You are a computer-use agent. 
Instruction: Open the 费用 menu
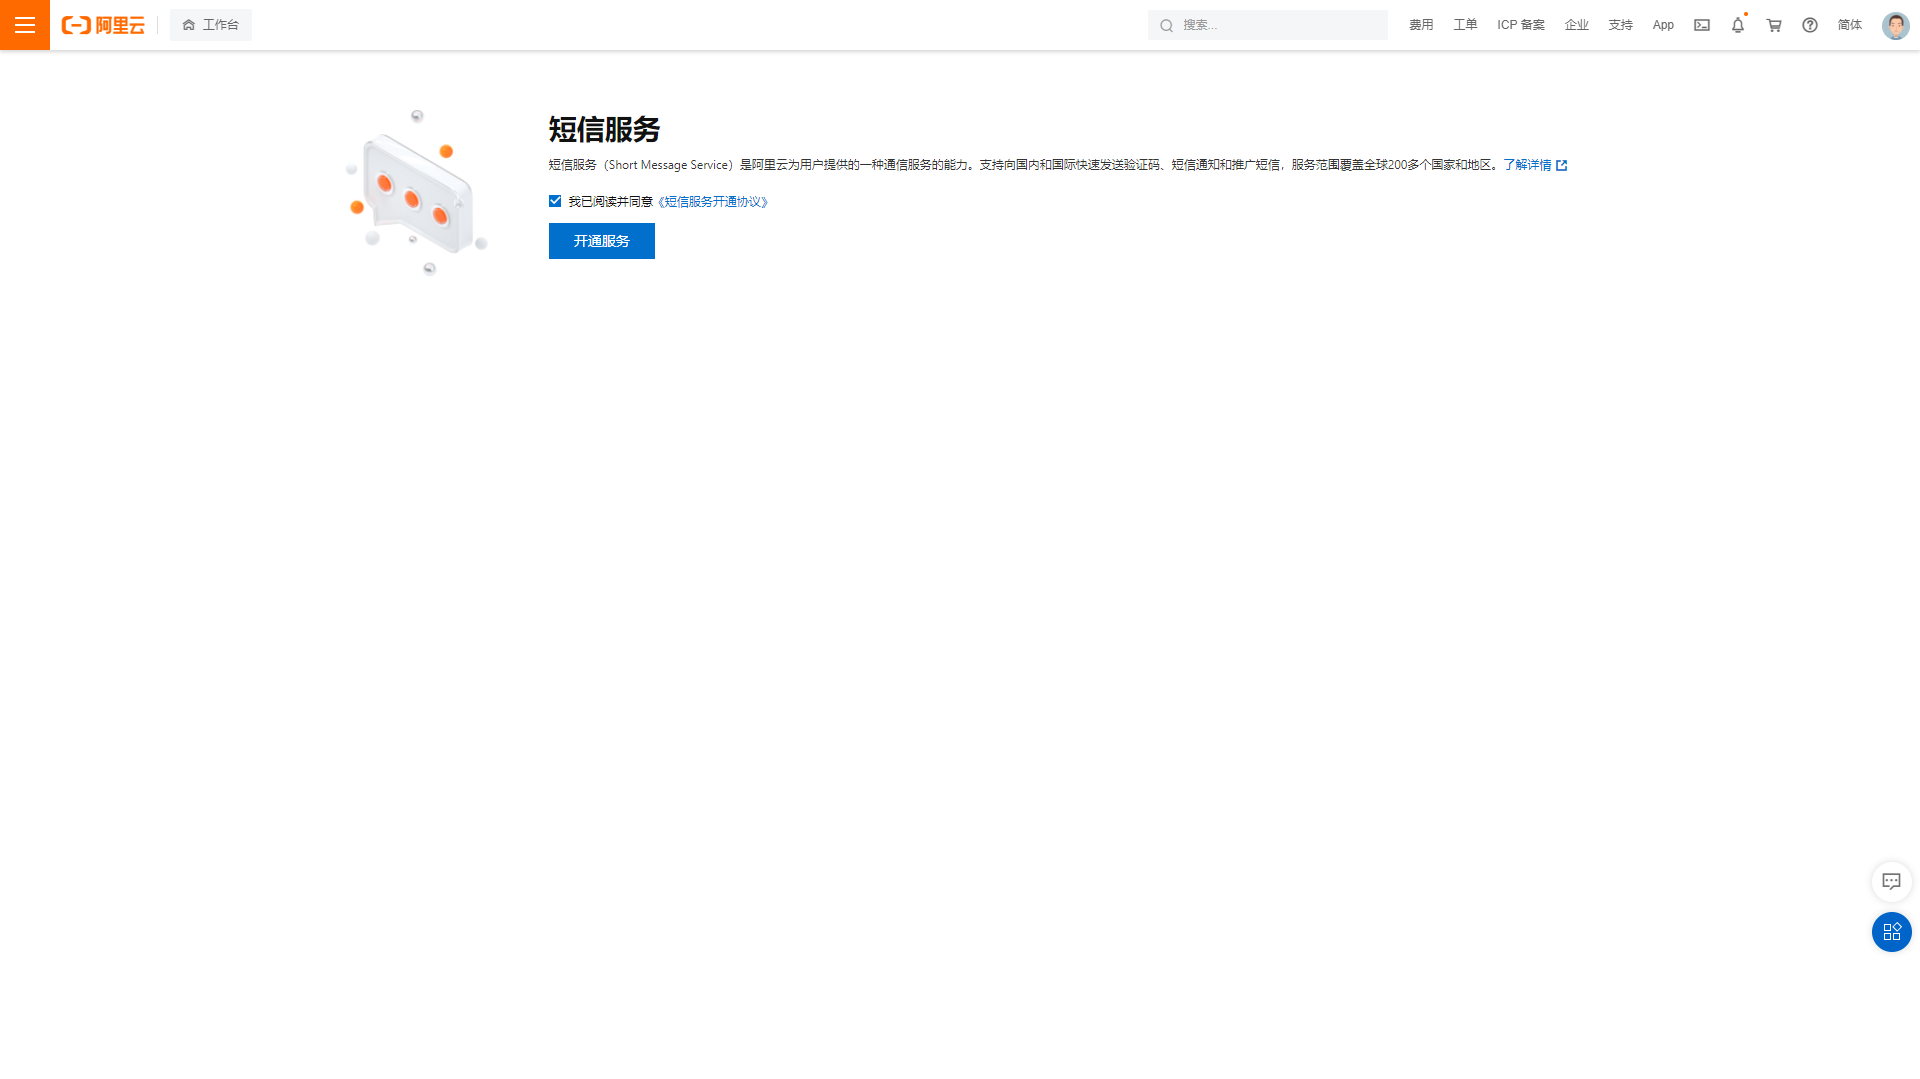[x=1421, y=25]
